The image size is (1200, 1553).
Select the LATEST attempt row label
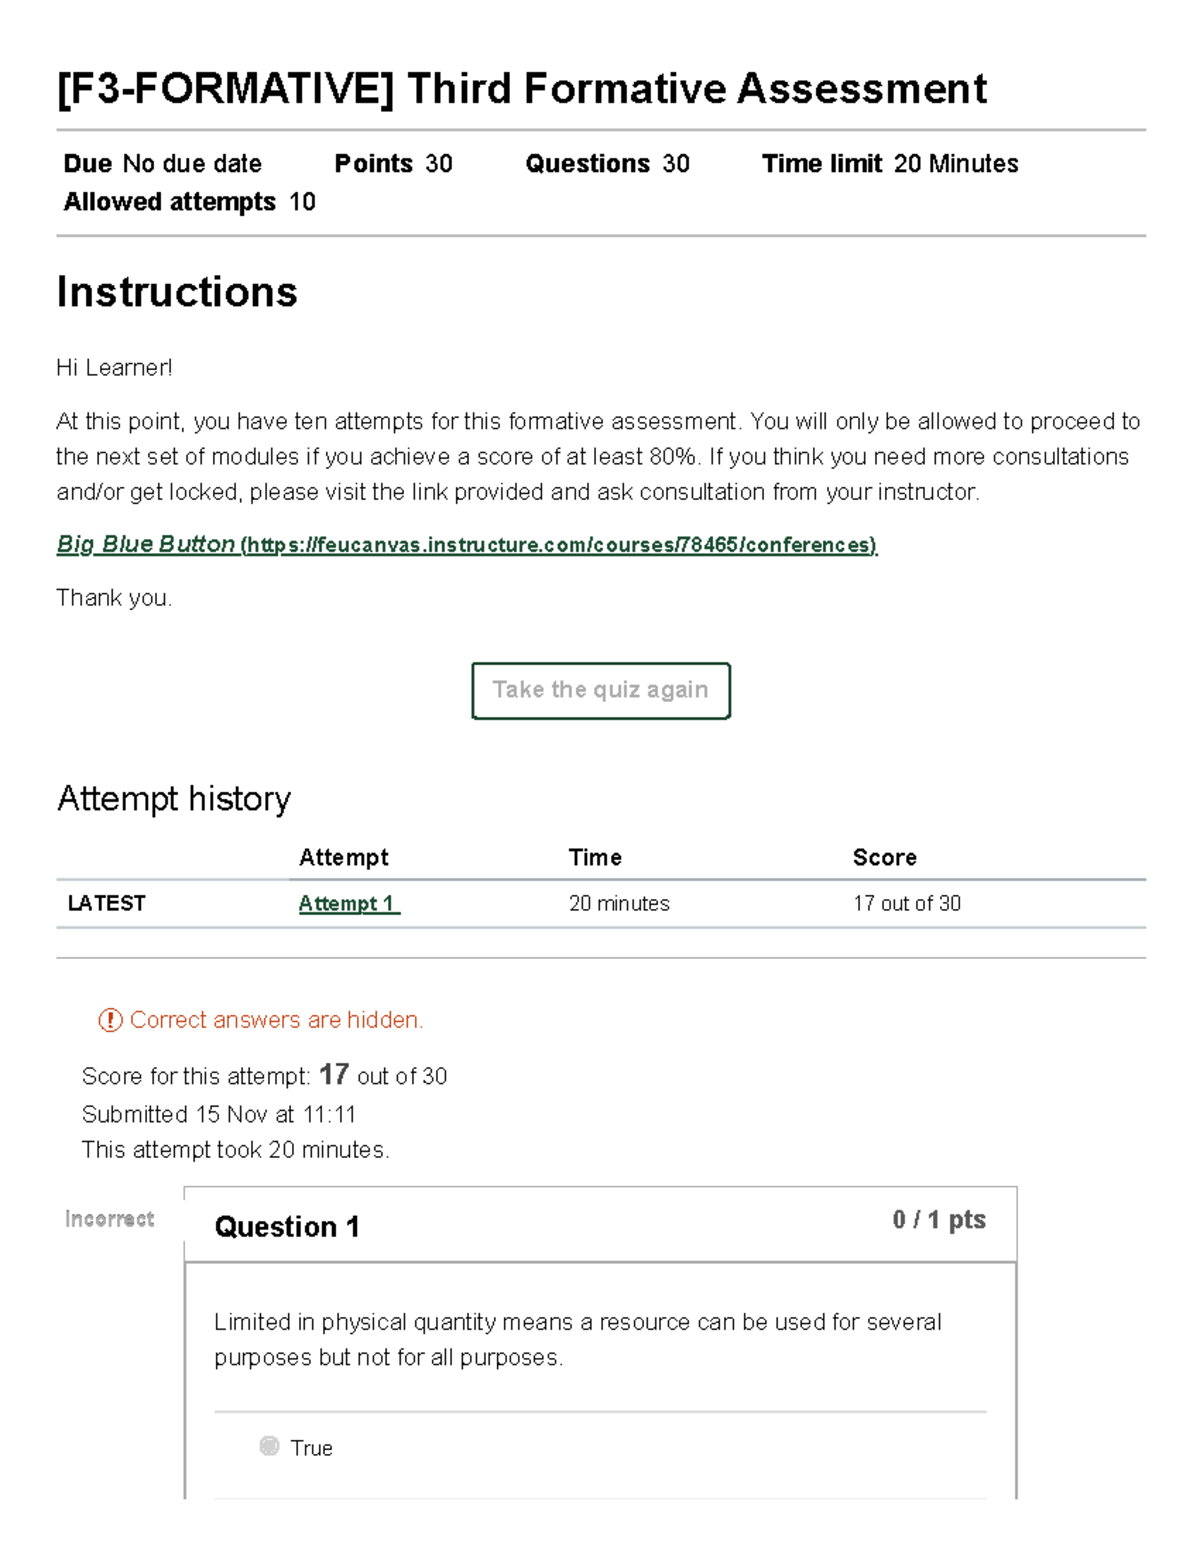(105, 903)
